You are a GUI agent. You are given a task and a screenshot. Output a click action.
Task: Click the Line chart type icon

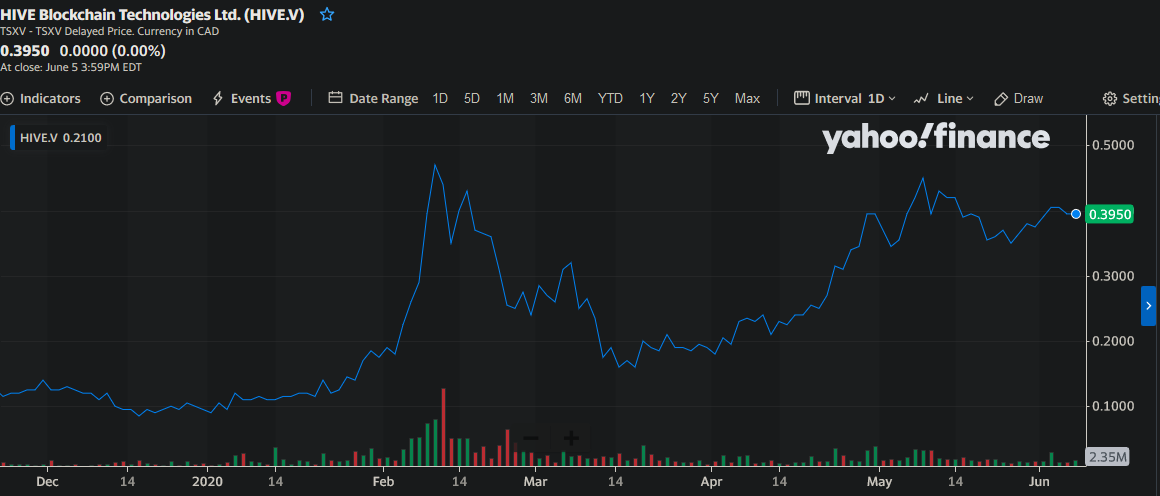pos(921,98)
